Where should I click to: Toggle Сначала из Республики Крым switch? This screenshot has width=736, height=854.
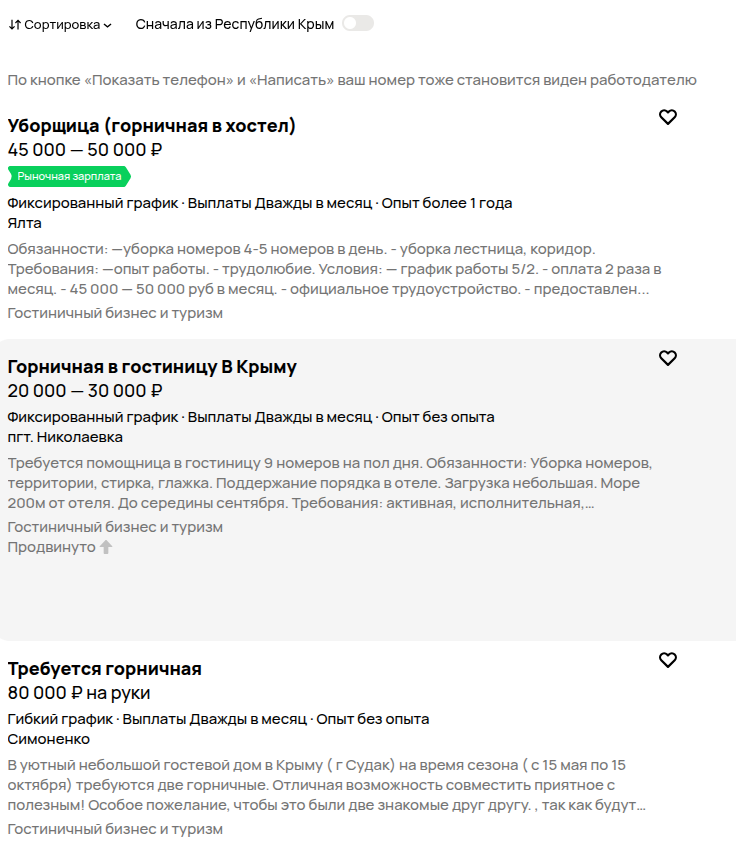(x=357, y=23)
